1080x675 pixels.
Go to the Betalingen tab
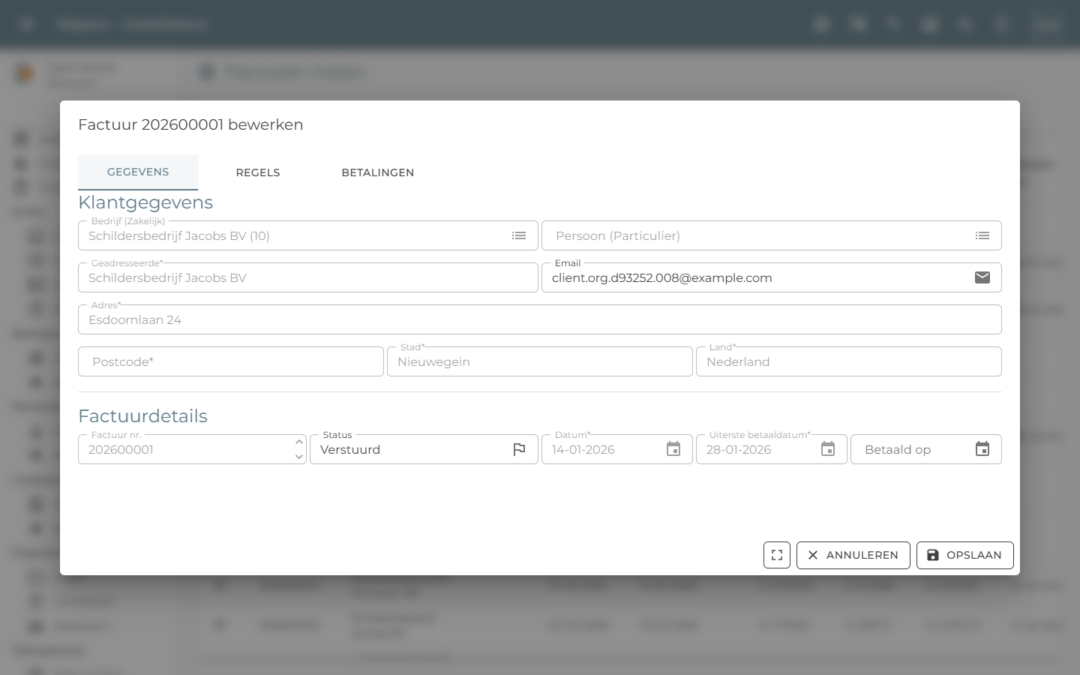point(377,172)
